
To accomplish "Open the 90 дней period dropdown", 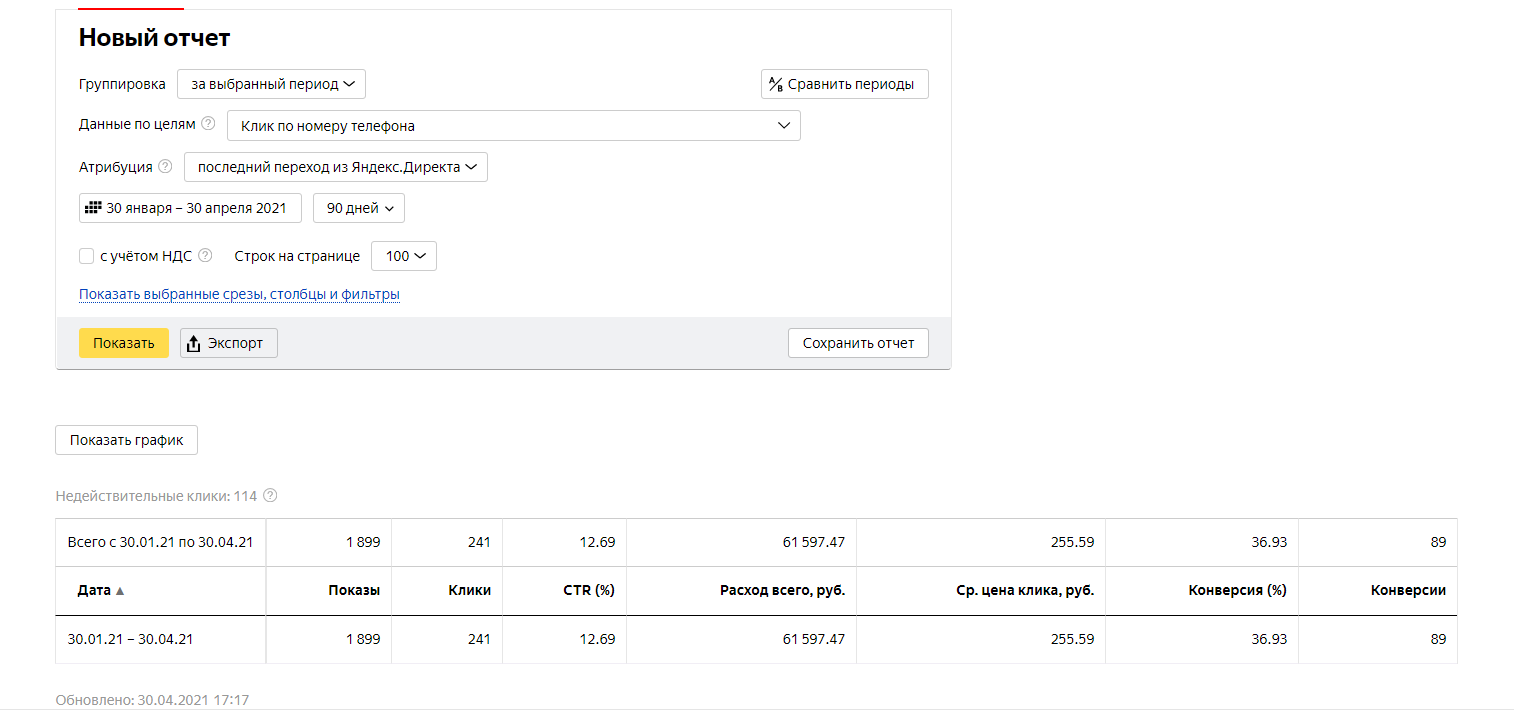I will (x=359, y=208).
